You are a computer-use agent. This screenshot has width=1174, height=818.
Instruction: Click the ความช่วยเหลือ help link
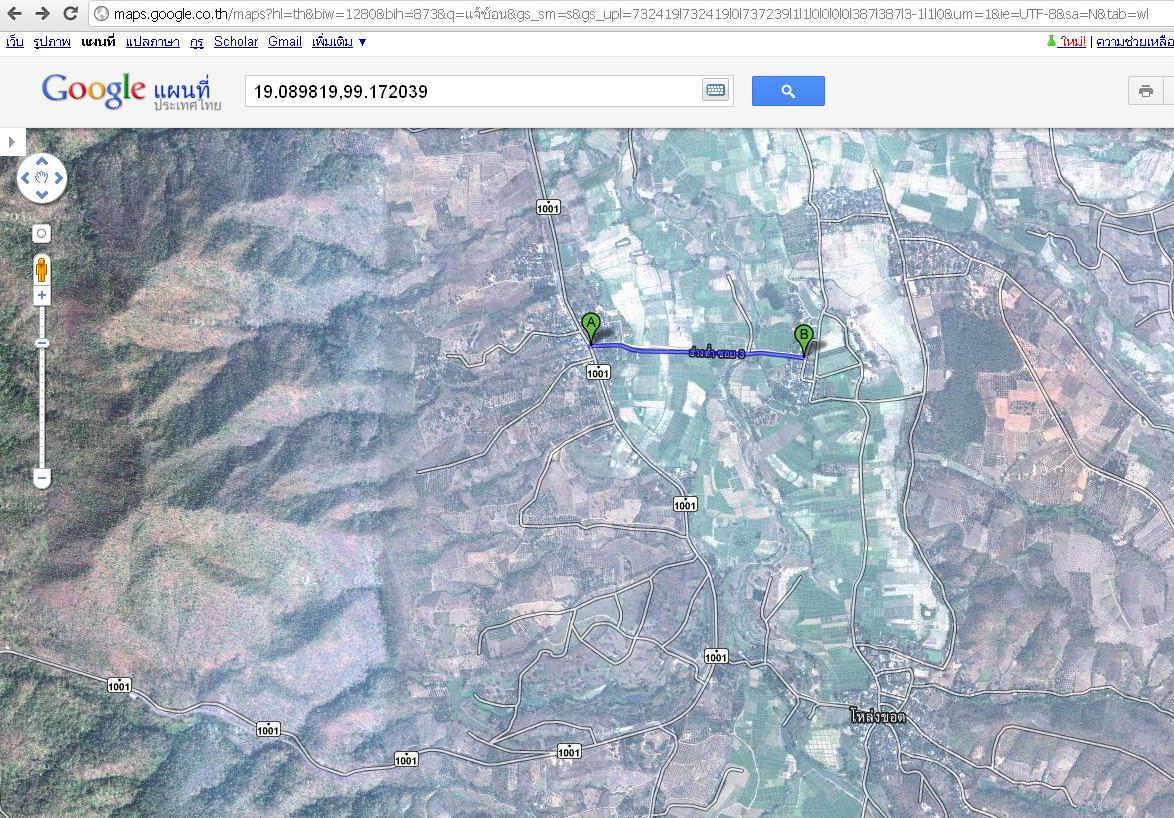[1135, 42]
